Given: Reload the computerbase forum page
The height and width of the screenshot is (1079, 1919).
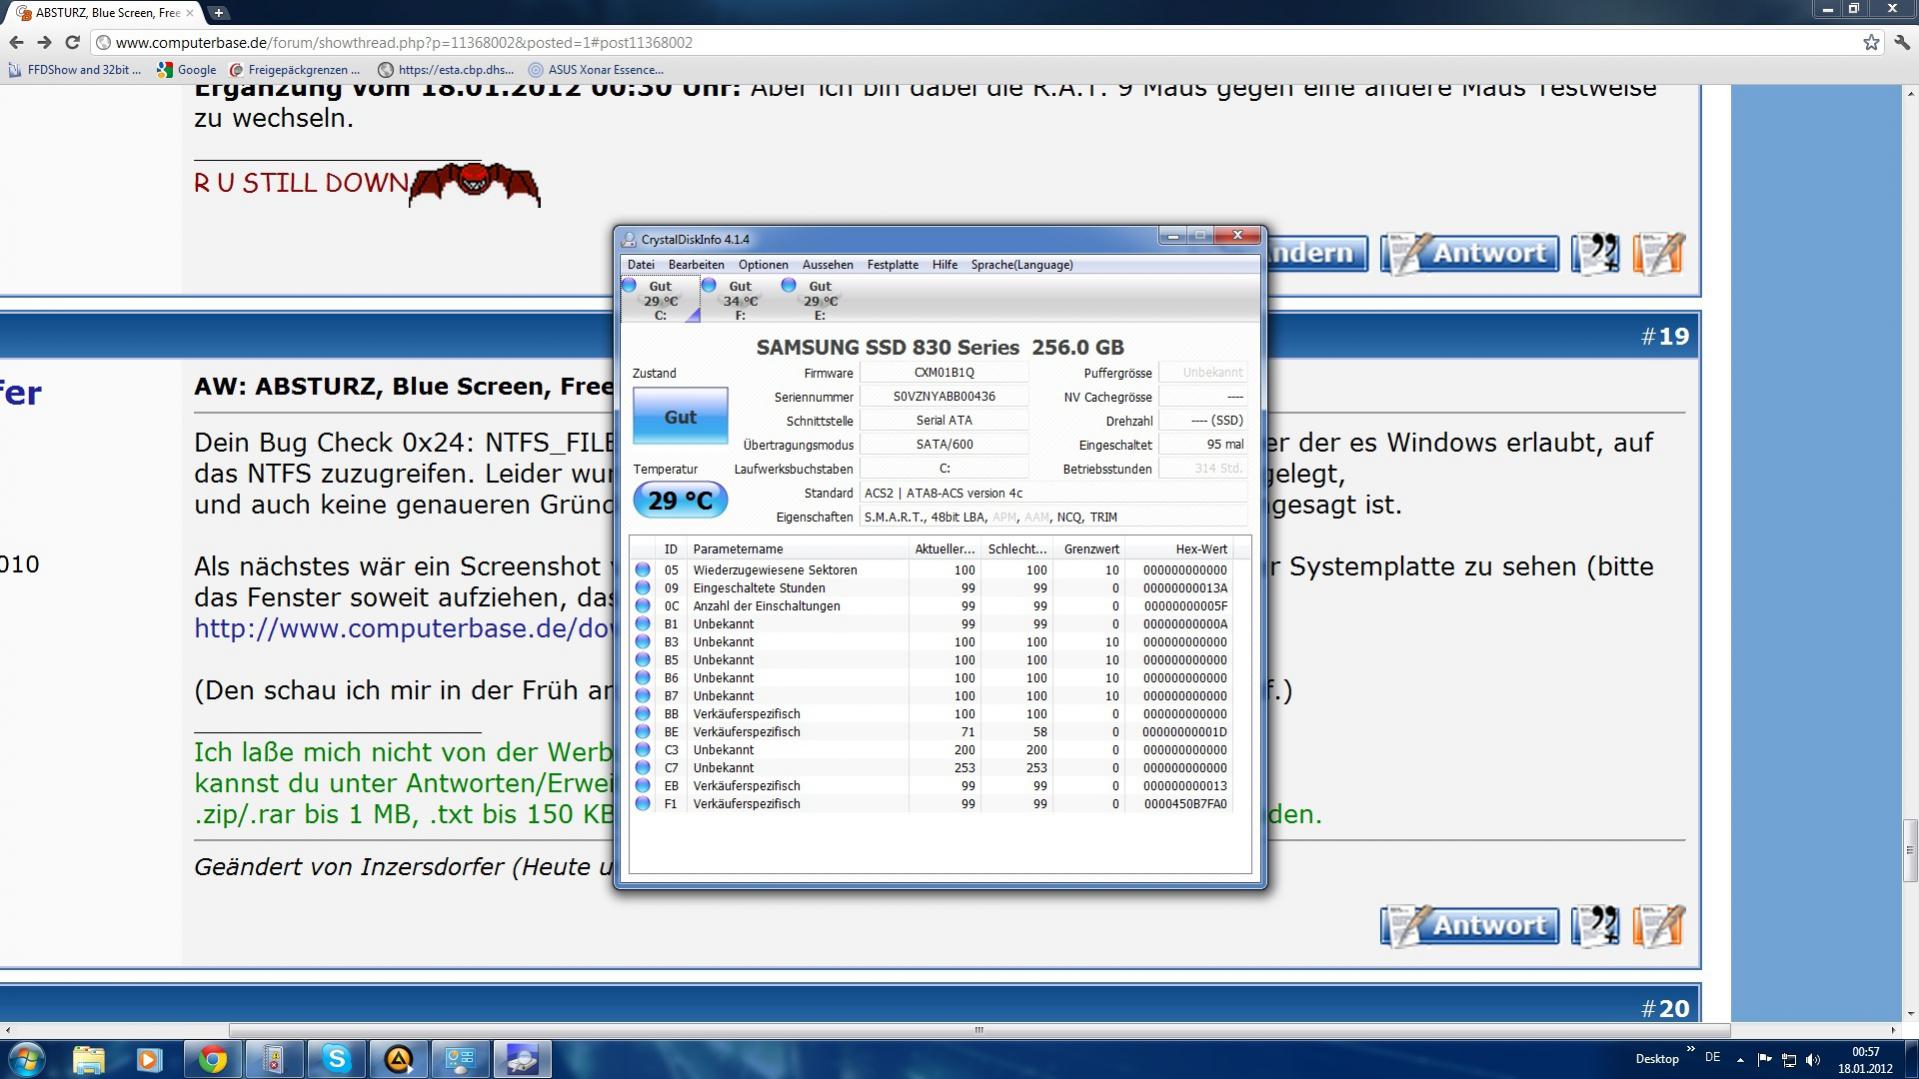Looking at the screenshot, I should pos(72,42).
